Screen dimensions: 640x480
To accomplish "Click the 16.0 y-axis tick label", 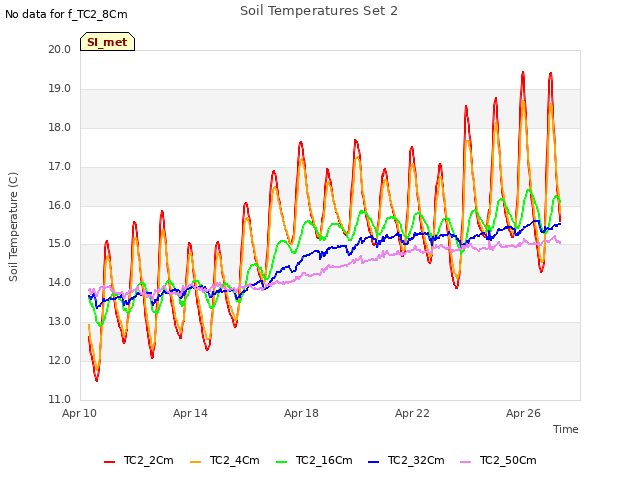I will [60, 205].
